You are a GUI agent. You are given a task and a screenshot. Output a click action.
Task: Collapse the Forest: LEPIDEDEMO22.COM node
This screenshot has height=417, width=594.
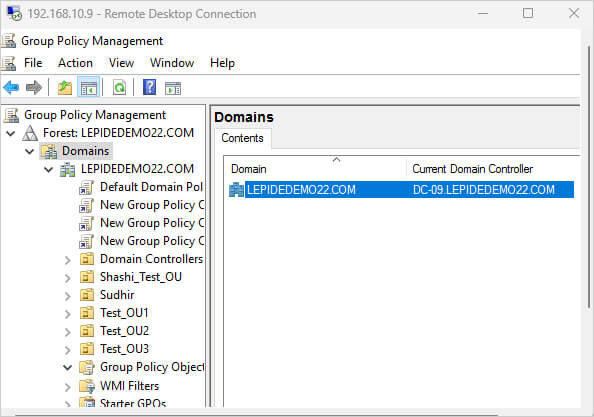point(11,133)
